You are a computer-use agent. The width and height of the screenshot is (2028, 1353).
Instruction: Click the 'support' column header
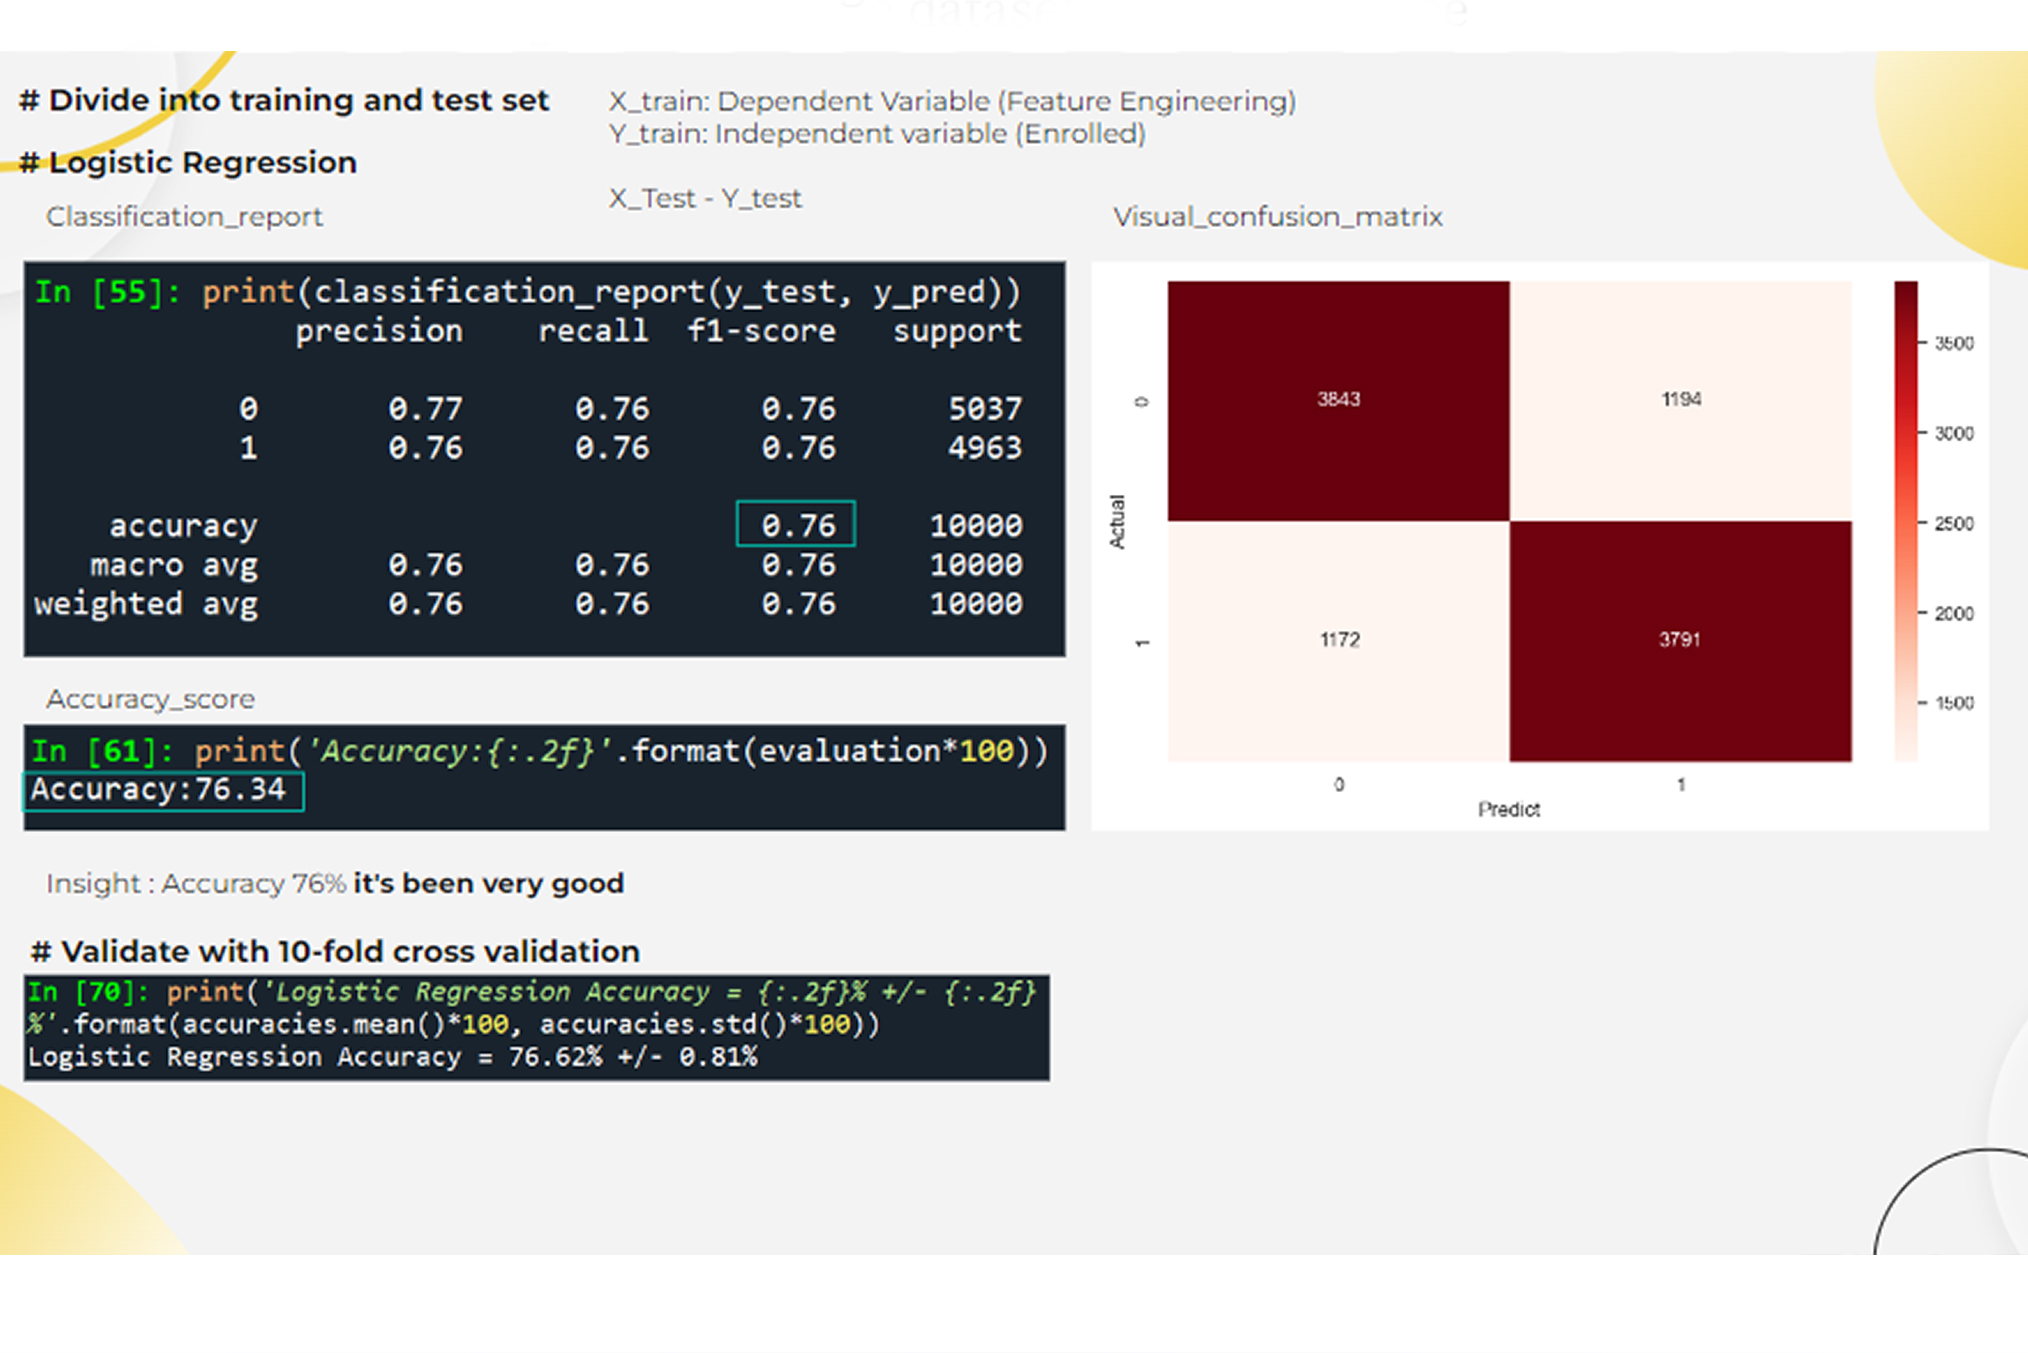click(957, 331)
